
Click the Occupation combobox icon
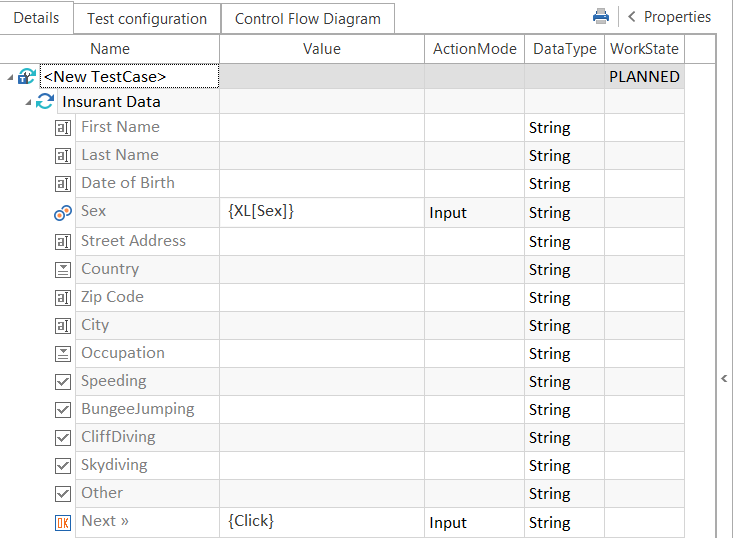(x=62, y=353)
